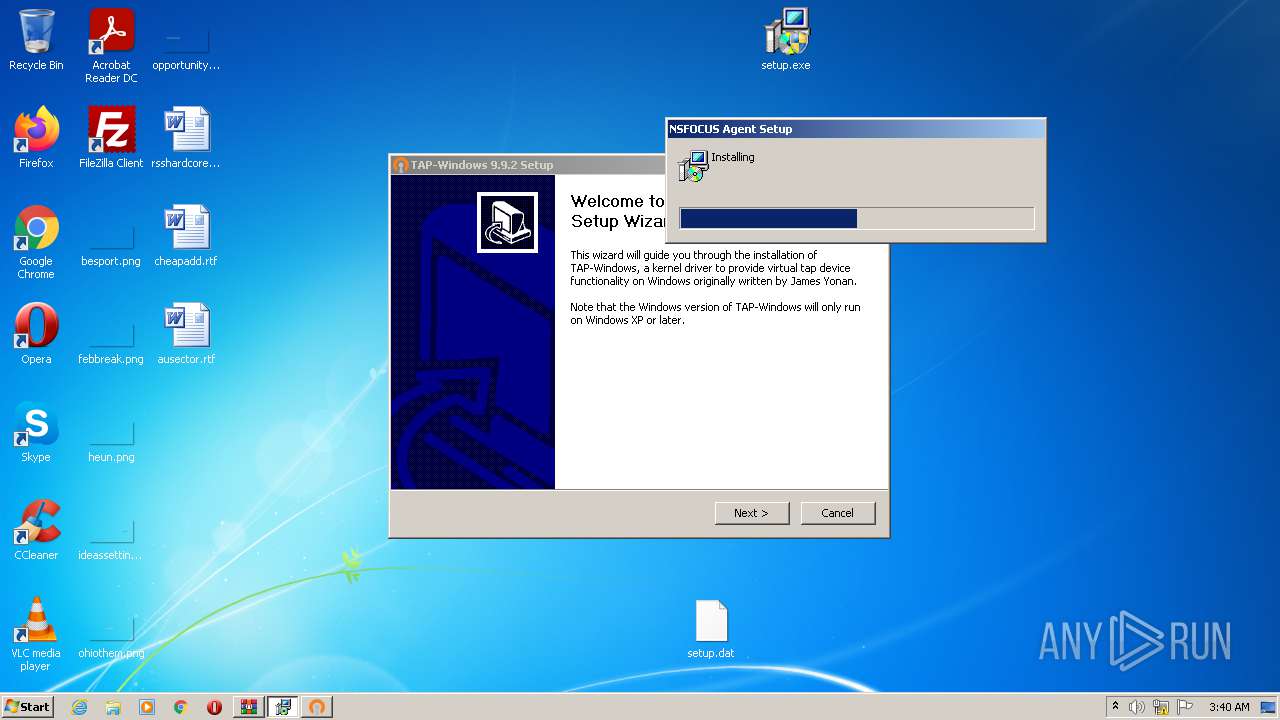Select rsshardcore Word document icon
Screen dimensions: 1280x720
tap(186, 138)
